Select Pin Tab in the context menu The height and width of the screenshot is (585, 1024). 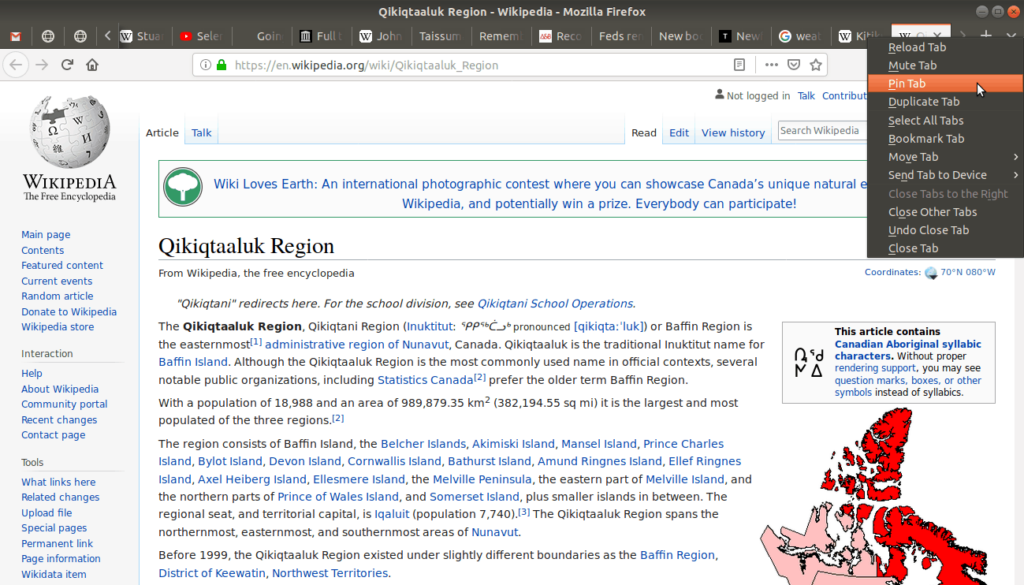coord(944,84)
